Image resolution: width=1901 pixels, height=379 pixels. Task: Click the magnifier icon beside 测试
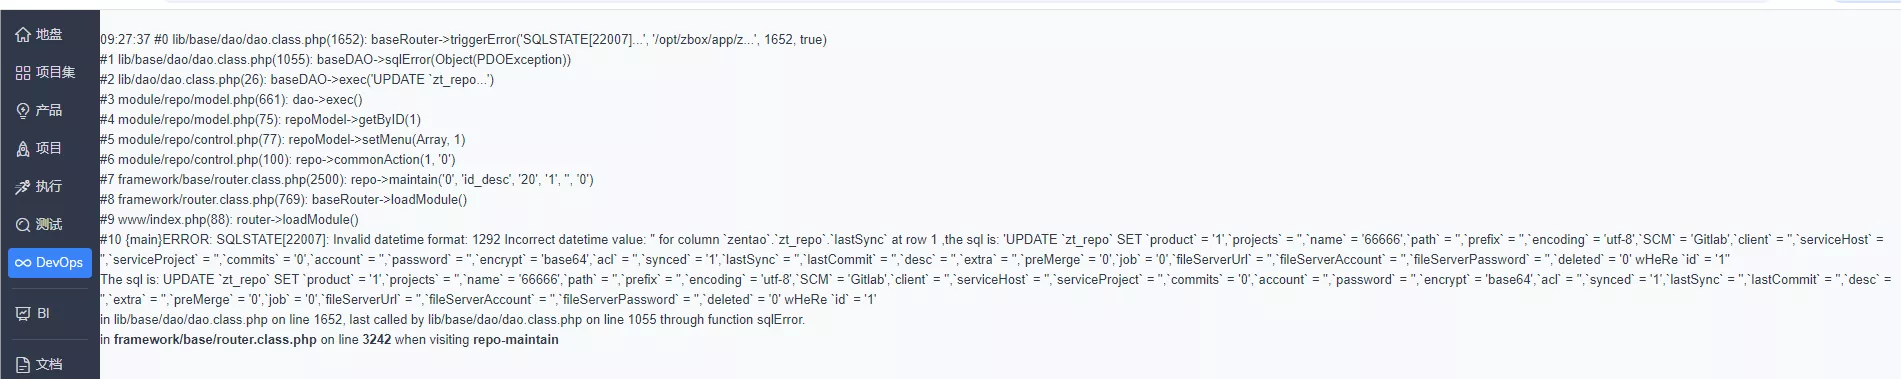(23, 225)
